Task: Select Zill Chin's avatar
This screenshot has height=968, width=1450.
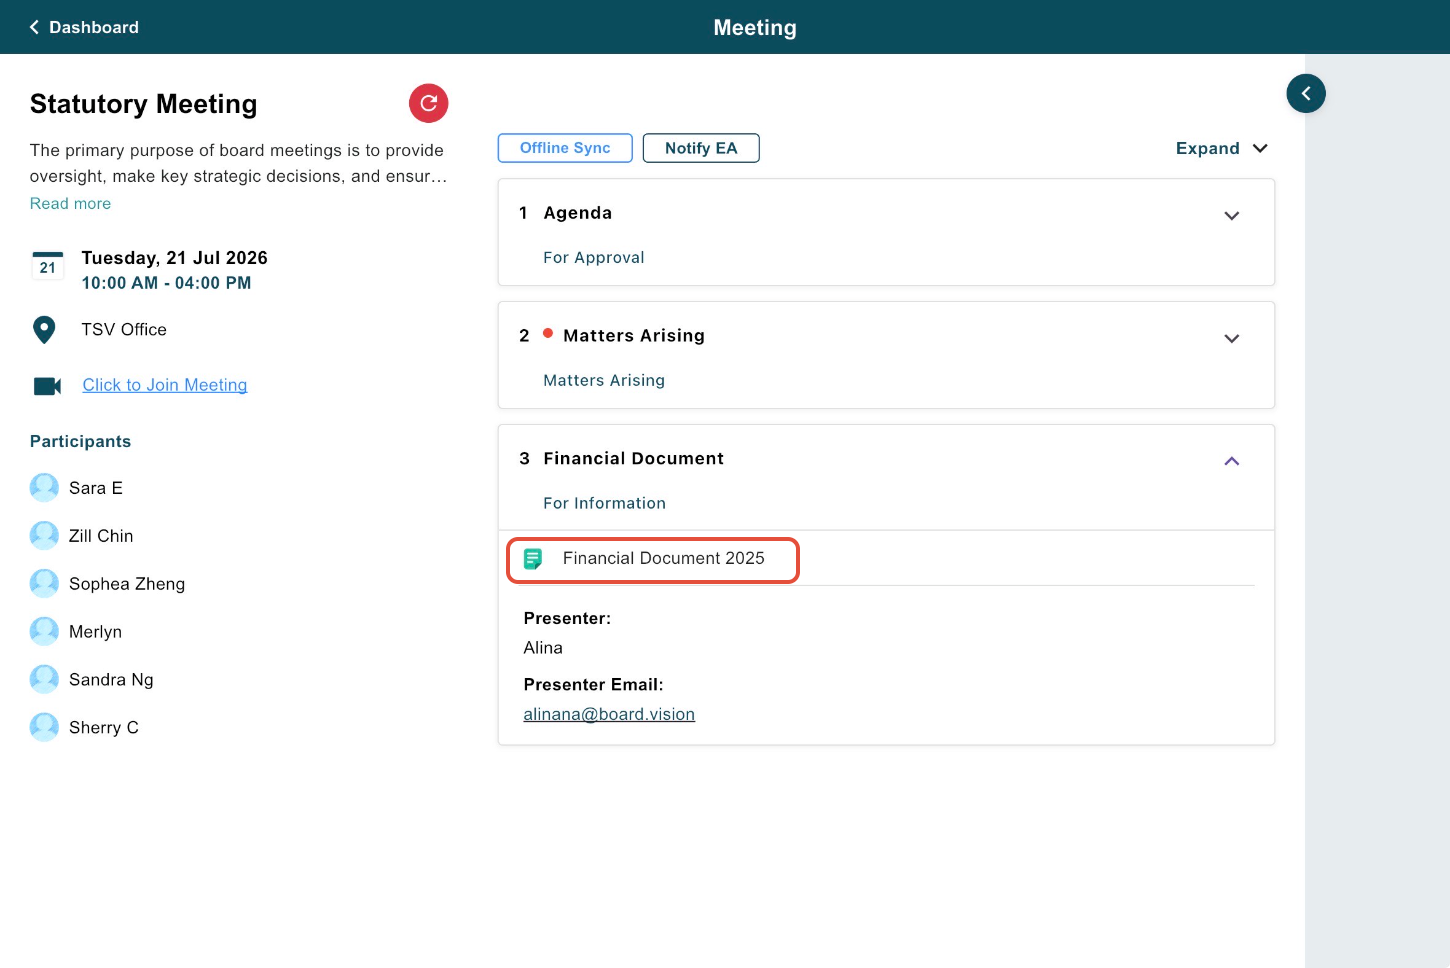Action: coord(44,536)
